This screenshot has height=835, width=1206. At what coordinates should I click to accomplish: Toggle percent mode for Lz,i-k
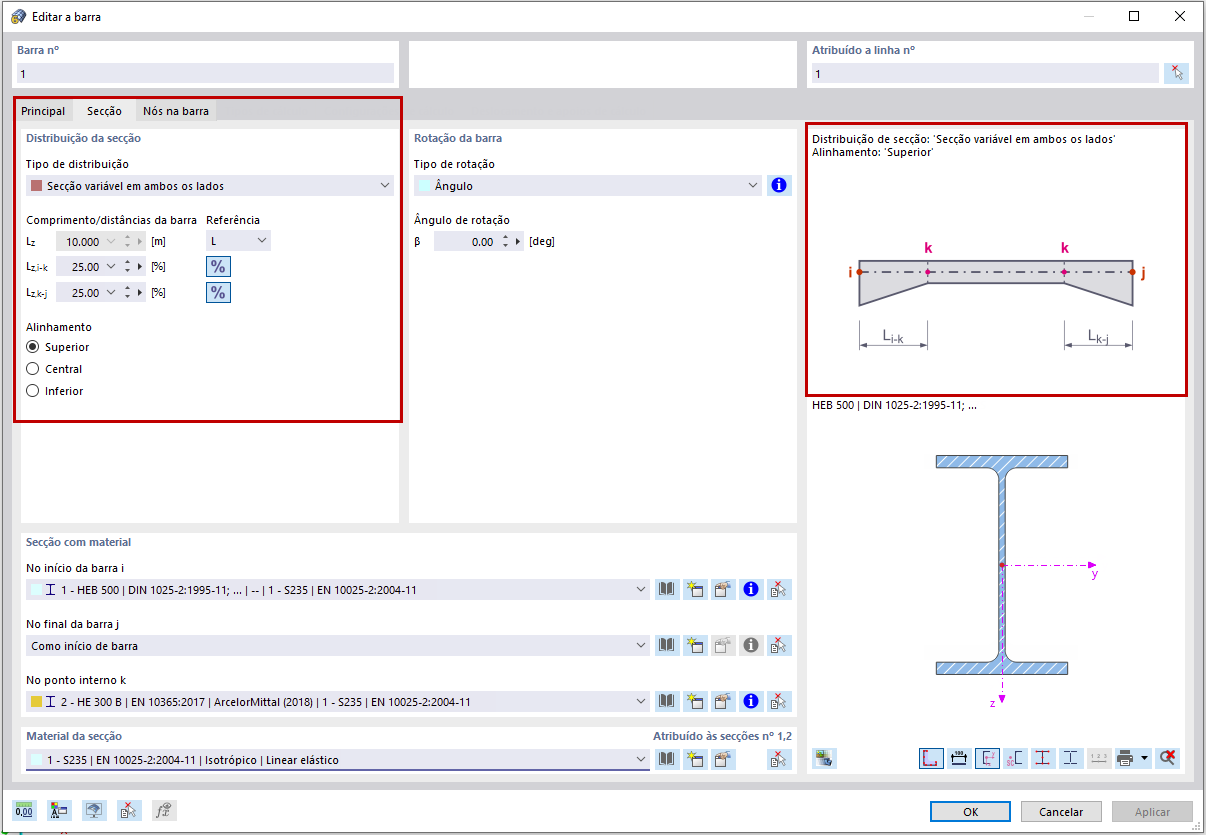pos(217,267)
